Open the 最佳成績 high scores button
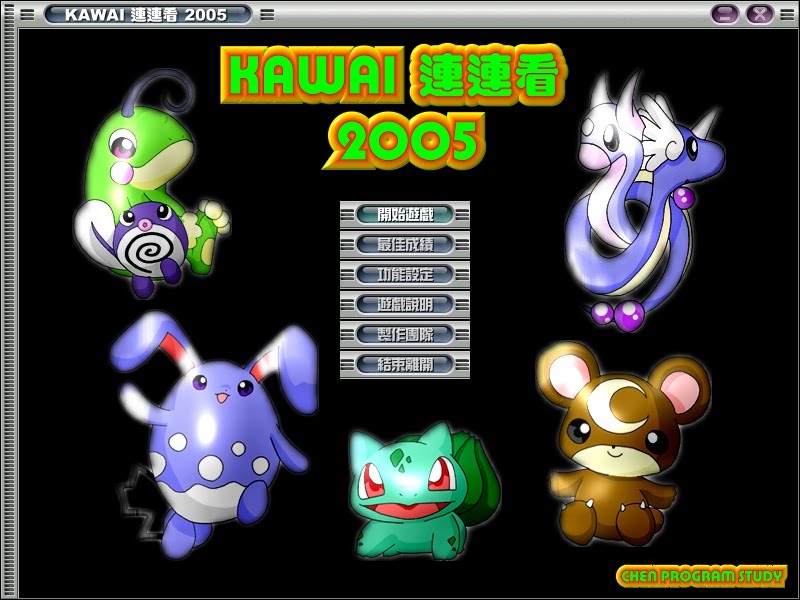The width and height of the screenshot is (800, 600). [x=405, y=244]
